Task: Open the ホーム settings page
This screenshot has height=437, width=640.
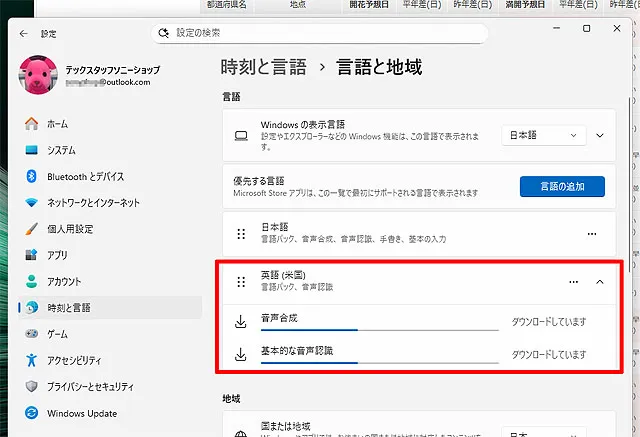Action: click(57, 124)
